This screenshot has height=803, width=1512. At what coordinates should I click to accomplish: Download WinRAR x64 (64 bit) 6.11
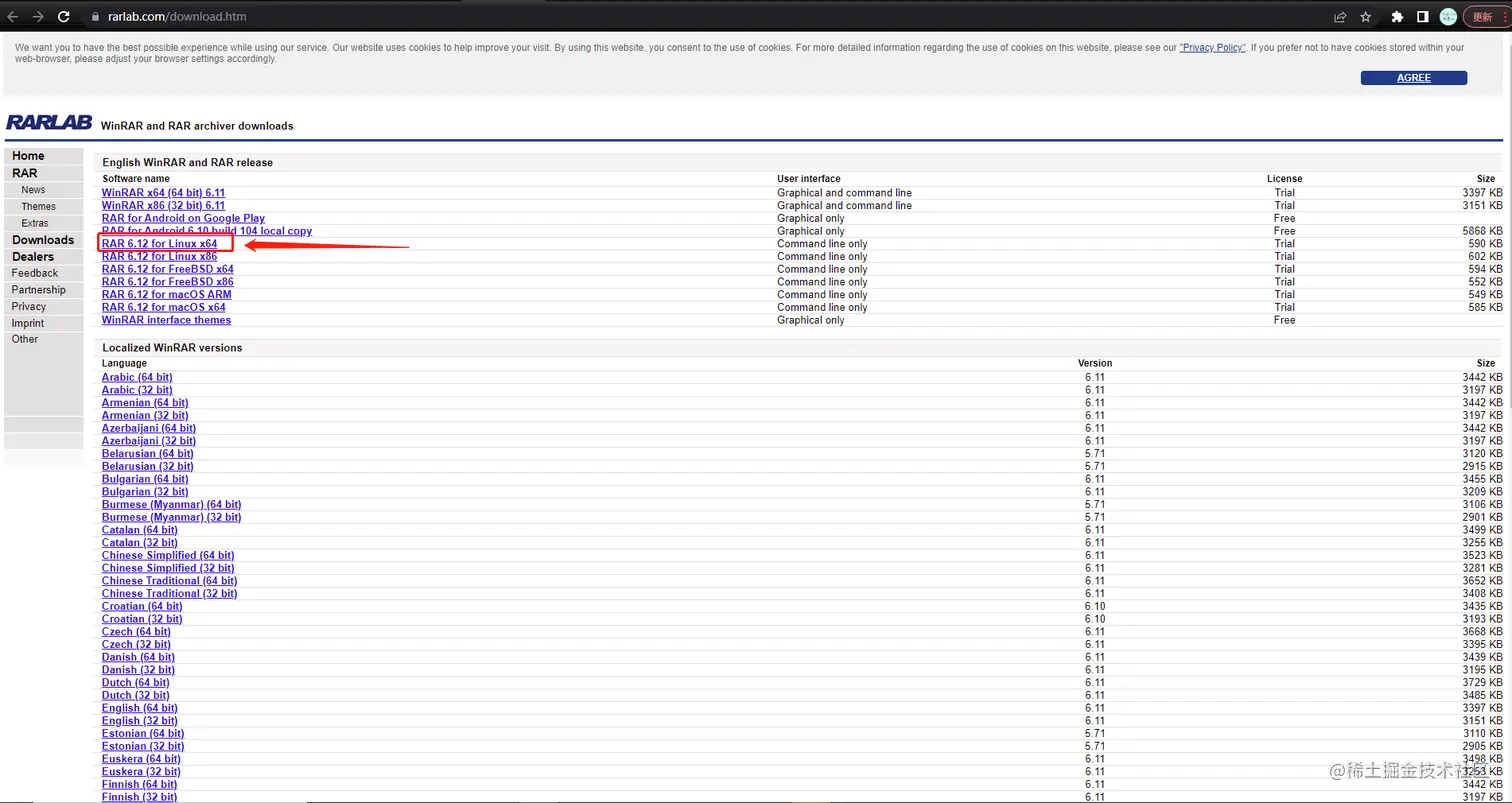[163, 193]
